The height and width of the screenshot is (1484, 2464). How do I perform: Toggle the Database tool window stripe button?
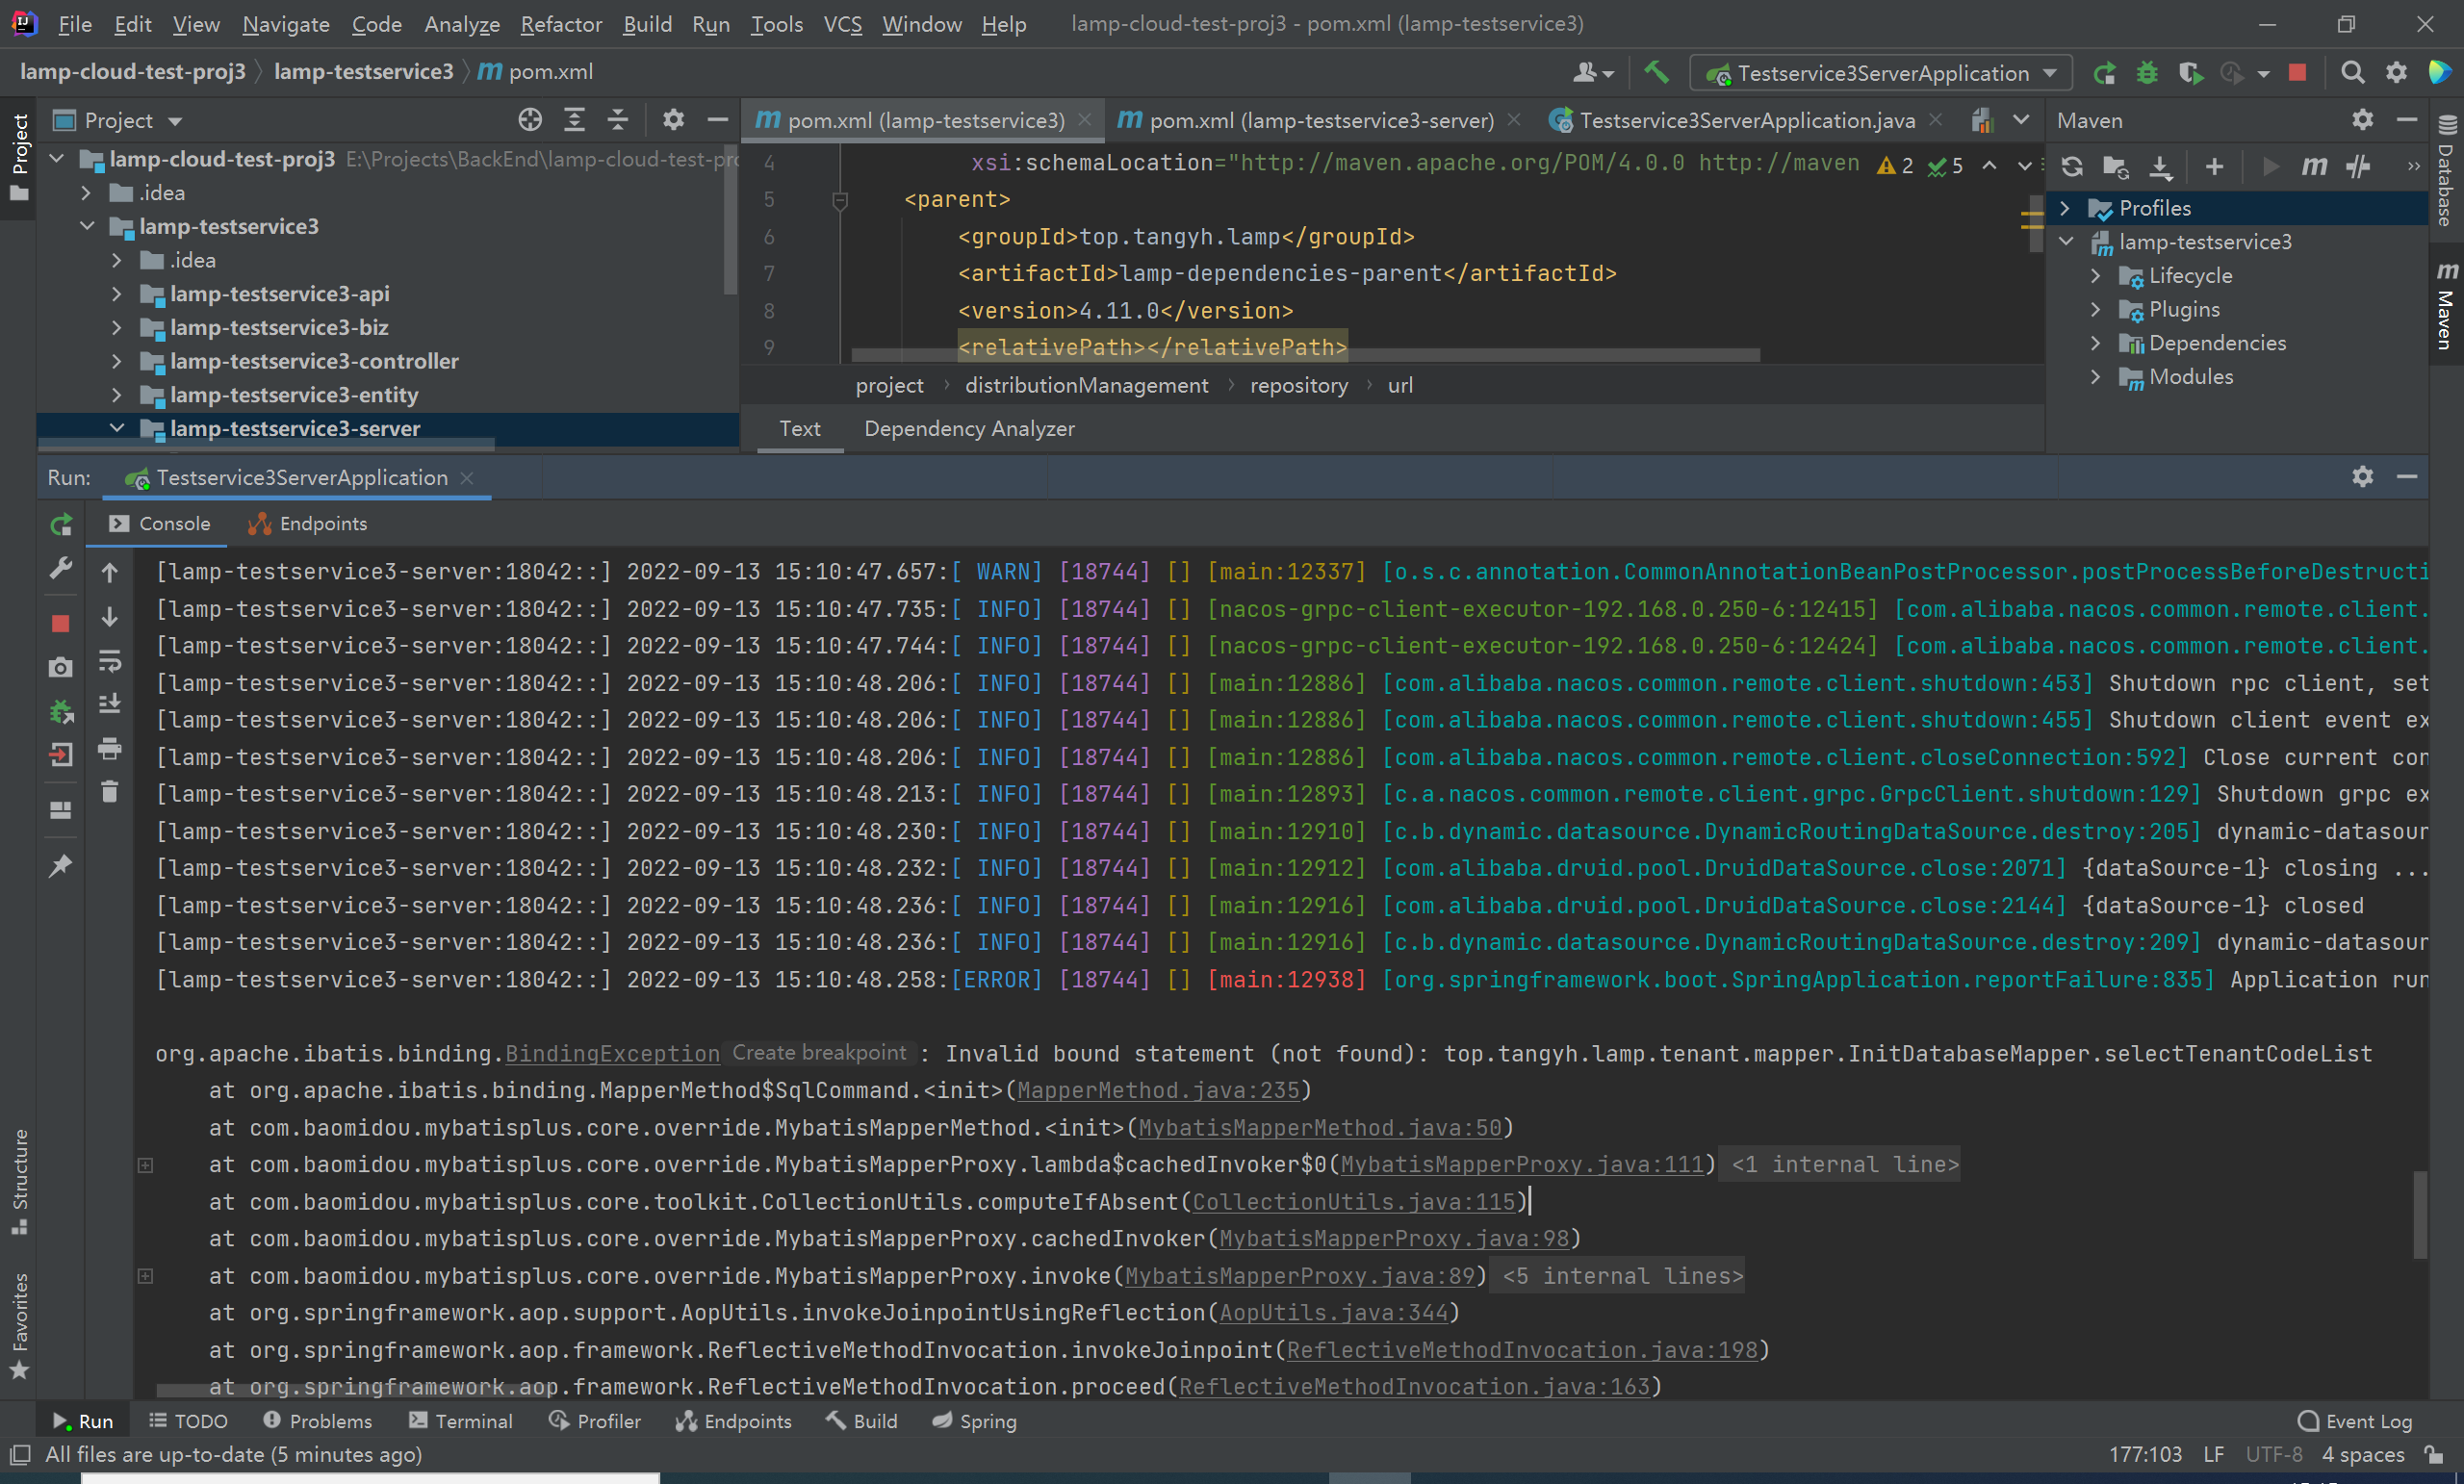pyautogui.click(x=2446, y=170)
